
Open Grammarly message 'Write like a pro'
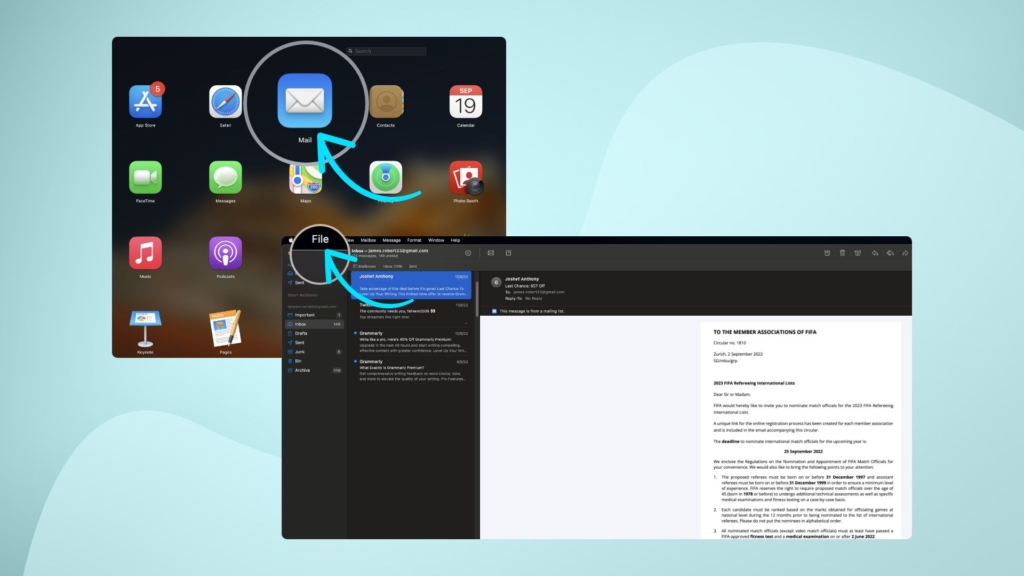point(411,342)
